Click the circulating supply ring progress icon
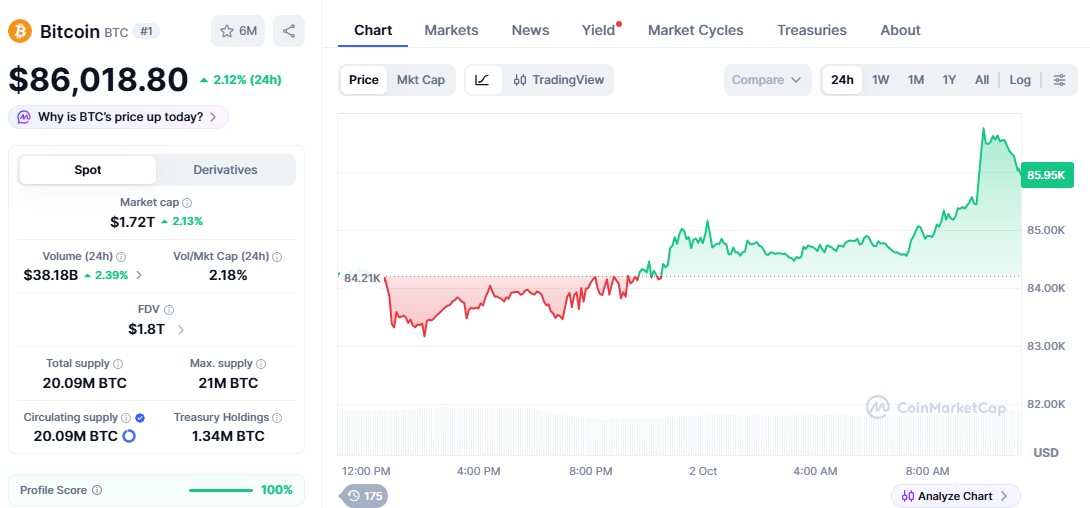The image size is (1090, 508). point(129,436)
